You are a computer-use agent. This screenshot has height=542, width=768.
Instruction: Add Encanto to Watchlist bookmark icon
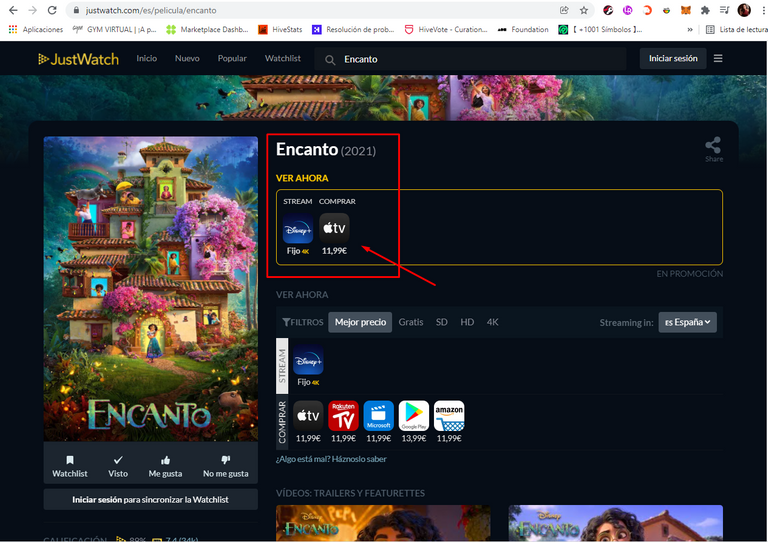pos(70,460)
